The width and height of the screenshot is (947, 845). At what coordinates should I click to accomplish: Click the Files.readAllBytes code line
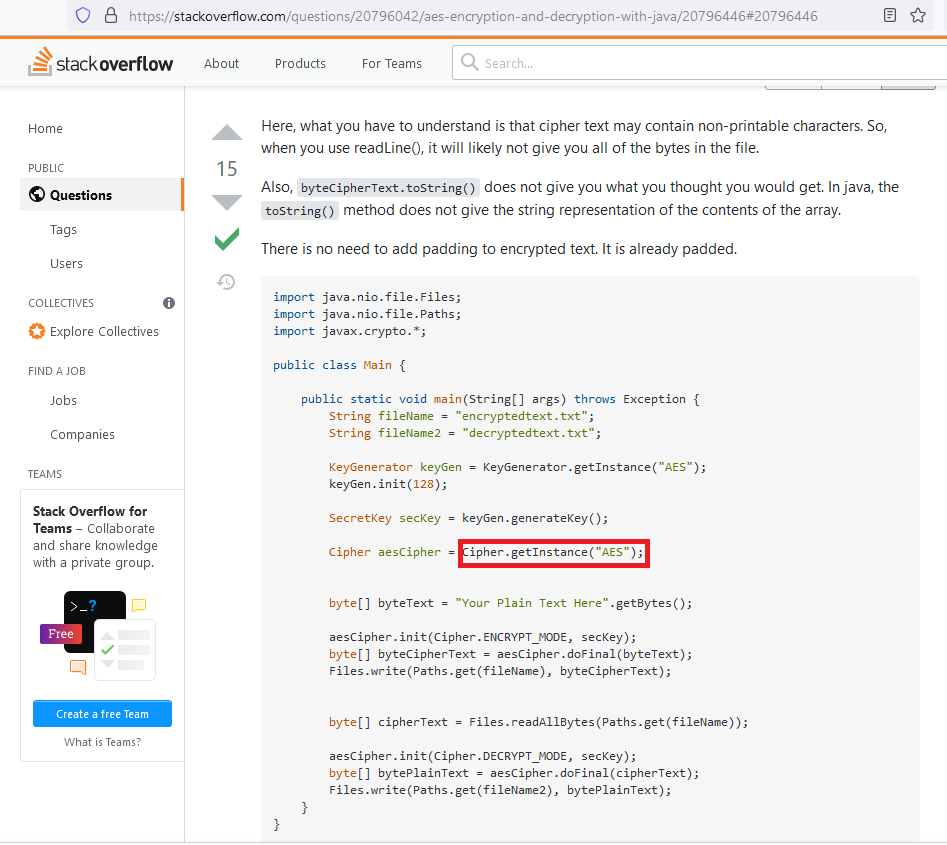[x=538, y=722]
